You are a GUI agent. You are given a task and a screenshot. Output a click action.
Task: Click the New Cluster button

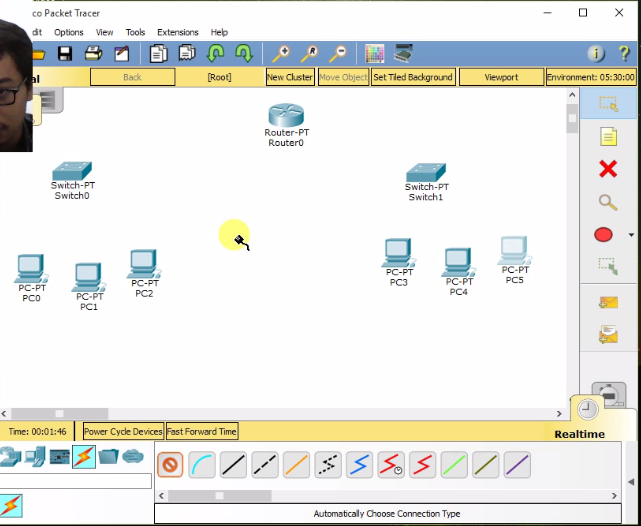tap(290, 77)
